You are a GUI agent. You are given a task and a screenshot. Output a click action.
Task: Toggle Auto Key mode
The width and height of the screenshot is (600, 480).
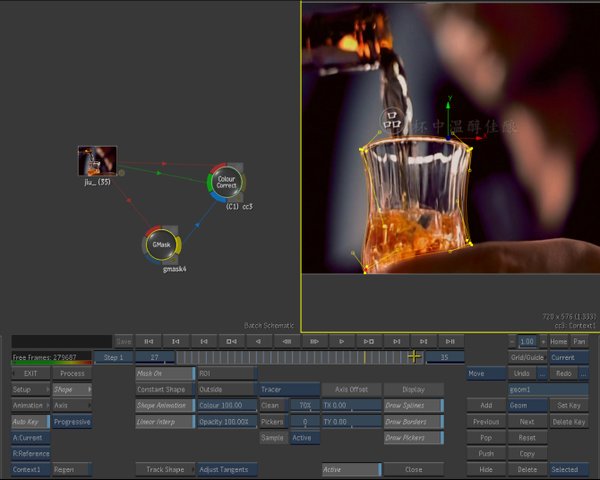(x=29, y=421)
